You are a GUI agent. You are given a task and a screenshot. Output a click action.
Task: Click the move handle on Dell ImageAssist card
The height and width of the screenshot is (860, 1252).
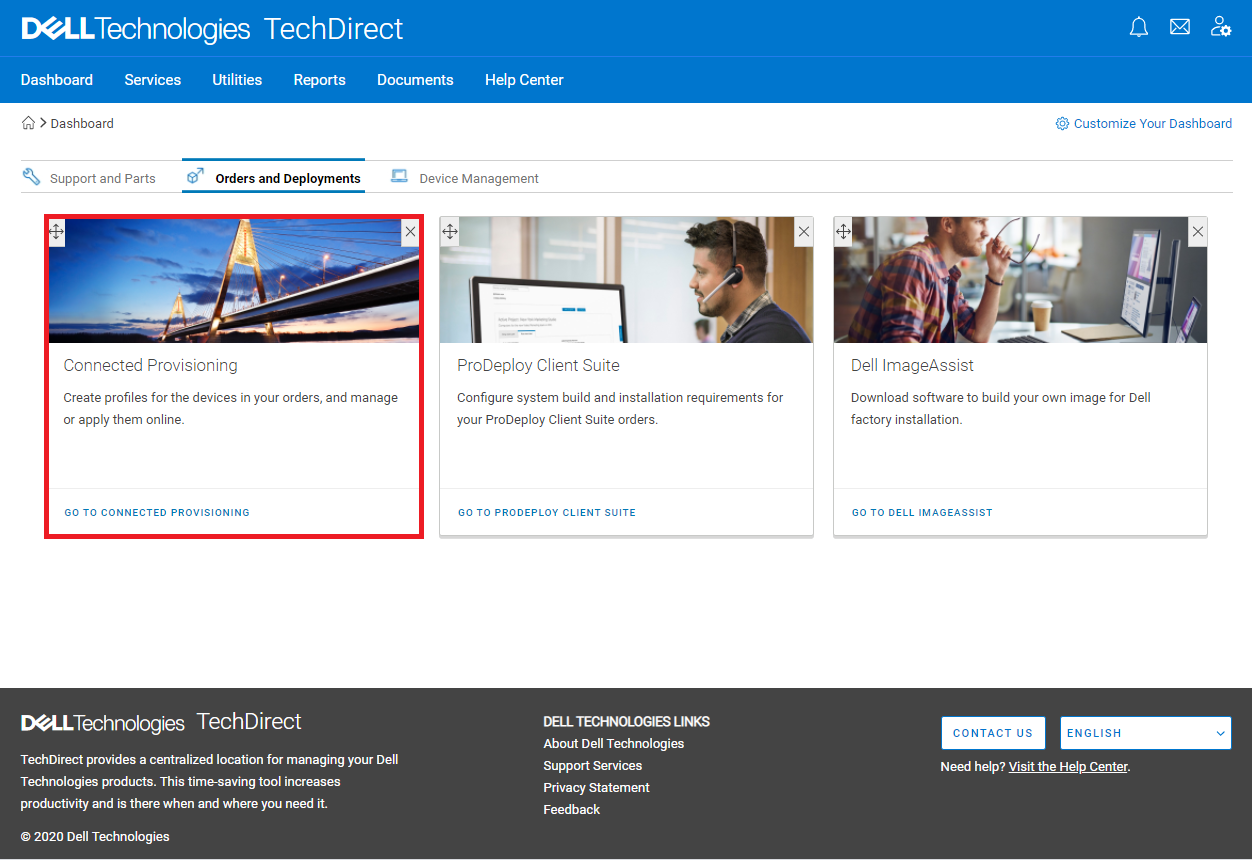pos(844,232)
